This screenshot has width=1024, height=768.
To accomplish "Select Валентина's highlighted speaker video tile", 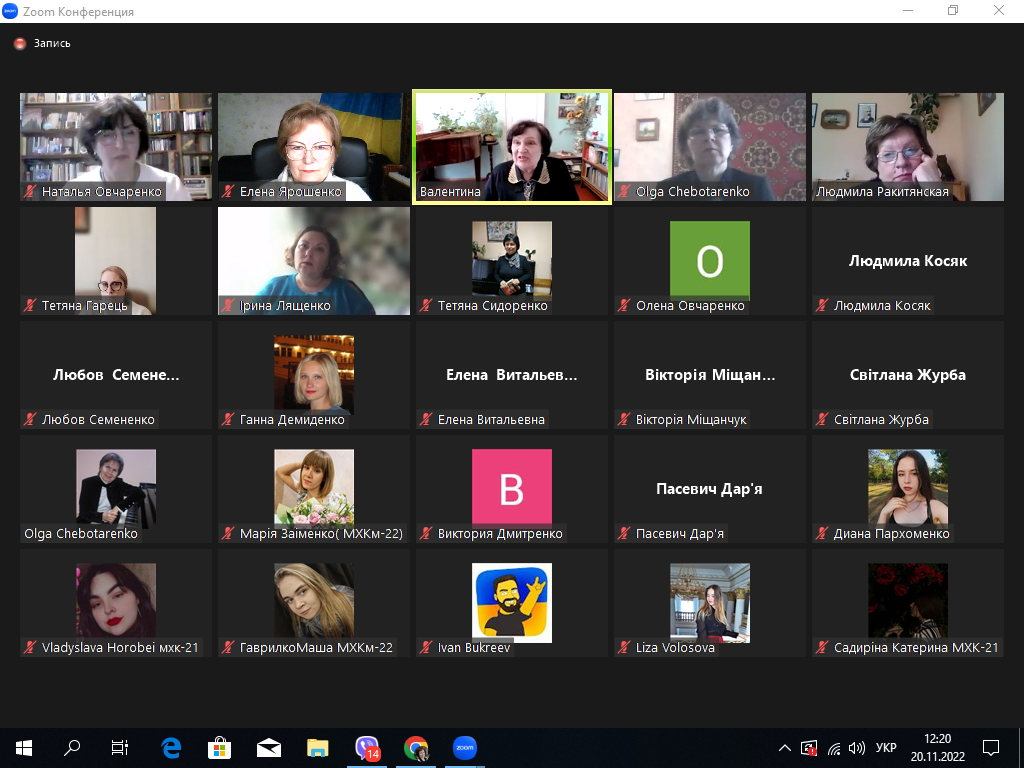I will pyautogui.click(x=511, y=147).
